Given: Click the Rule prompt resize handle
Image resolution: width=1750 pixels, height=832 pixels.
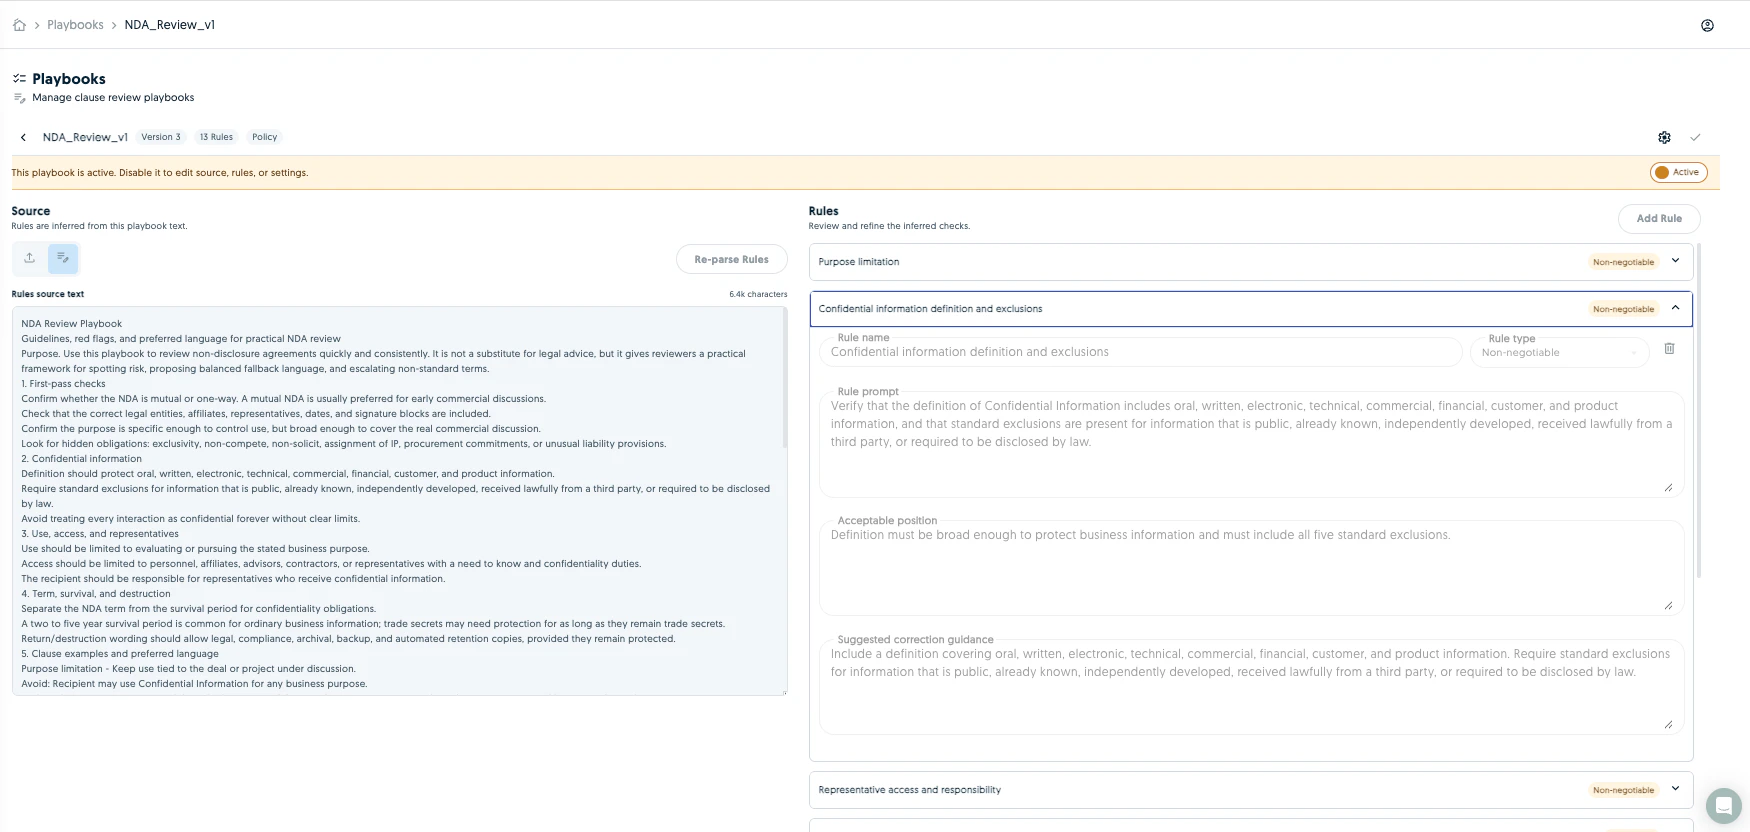Looking at the screenshot, I should pos(1668,487).
